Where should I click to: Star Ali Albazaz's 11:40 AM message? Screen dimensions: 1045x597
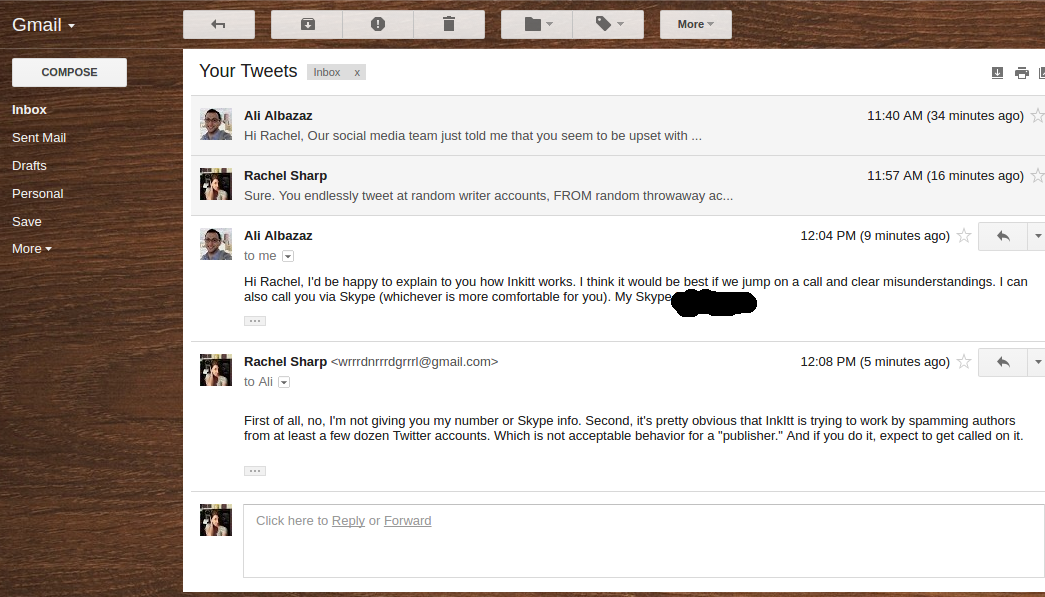point(1037,115)
